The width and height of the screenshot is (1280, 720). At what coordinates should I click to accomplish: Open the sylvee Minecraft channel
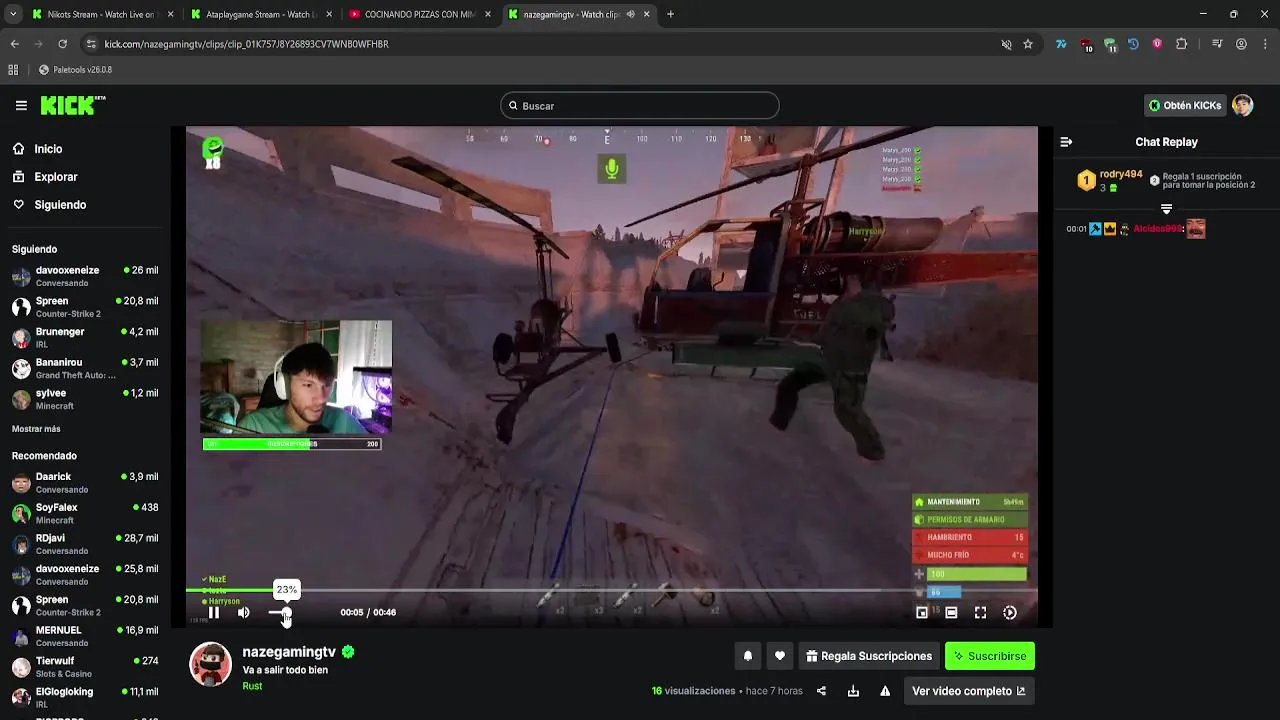point(85,399)
